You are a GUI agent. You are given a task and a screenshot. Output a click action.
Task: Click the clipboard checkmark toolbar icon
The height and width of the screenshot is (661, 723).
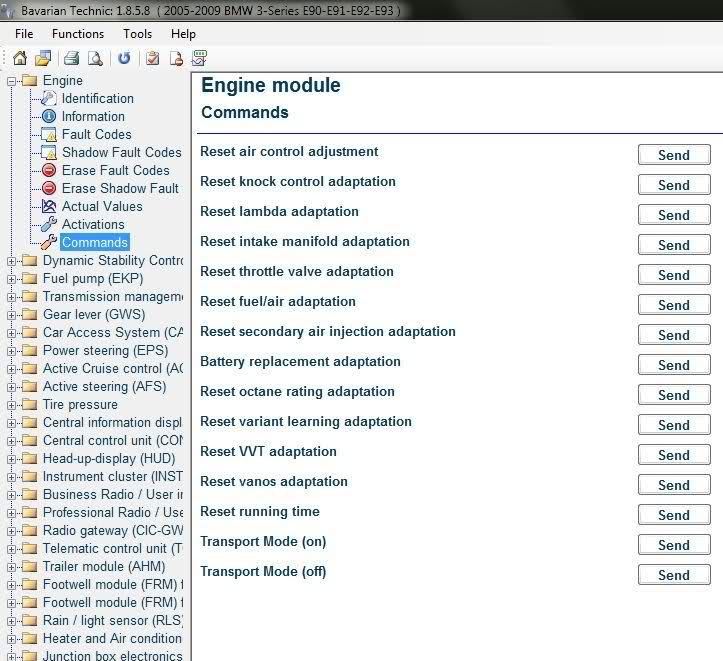[152, 58]
